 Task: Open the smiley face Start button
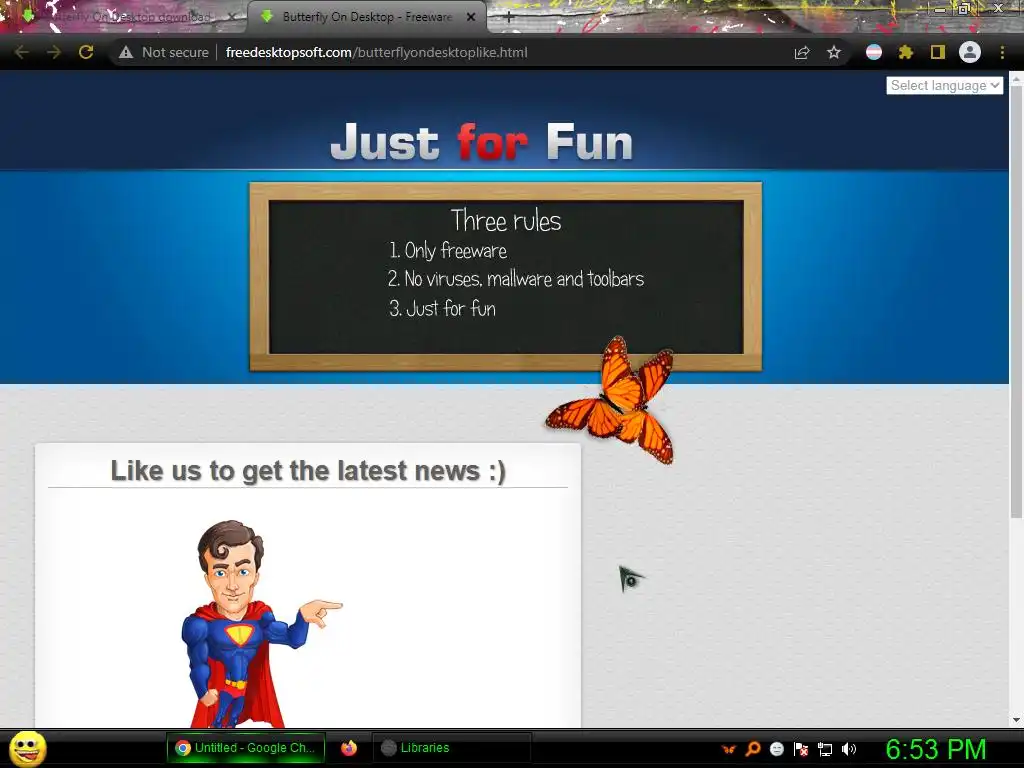click(x=28, y=748)
